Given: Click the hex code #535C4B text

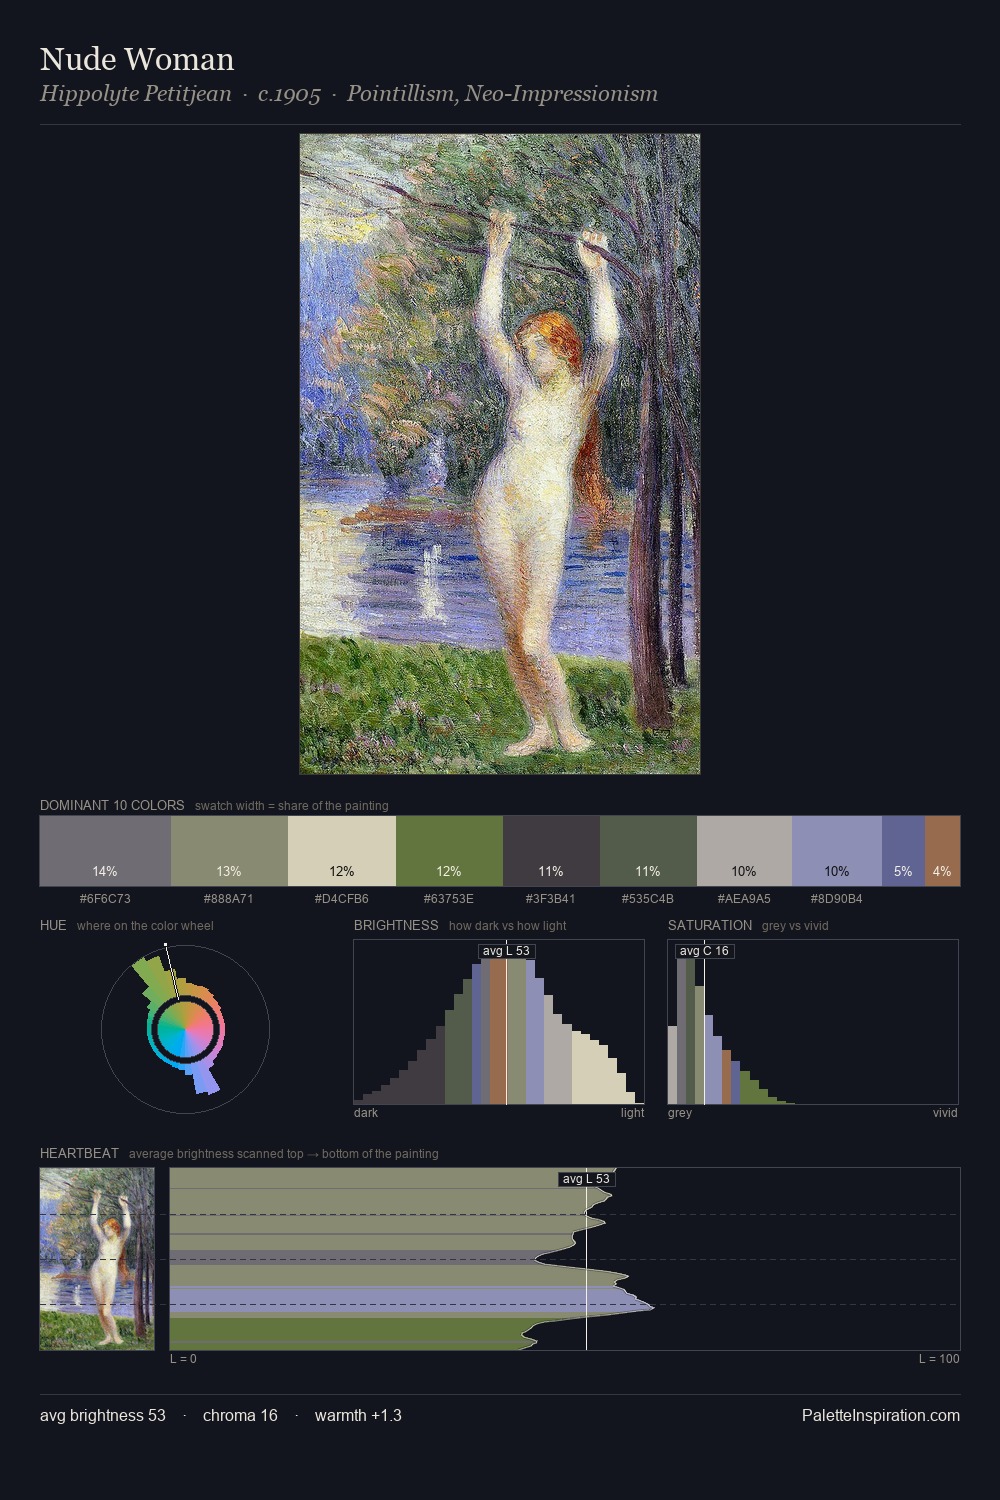Looking at the screenshot, I should point(648,899).
